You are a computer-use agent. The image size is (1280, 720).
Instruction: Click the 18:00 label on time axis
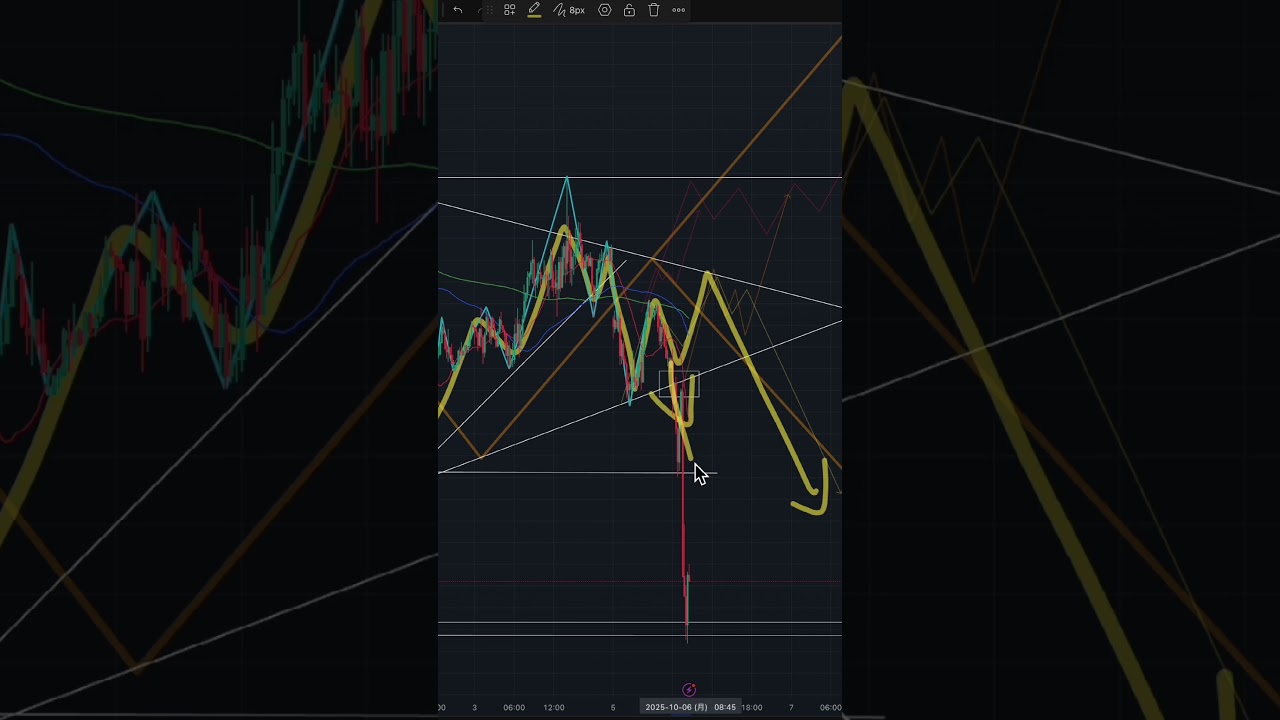tap(751, 707)
